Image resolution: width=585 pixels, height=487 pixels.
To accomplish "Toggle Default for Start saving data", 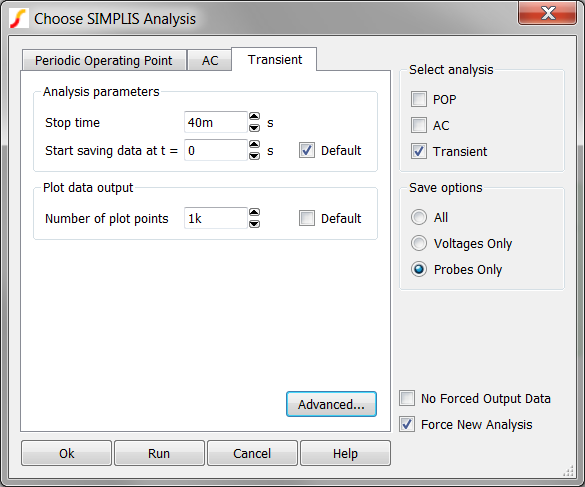I will pos(307,150).
